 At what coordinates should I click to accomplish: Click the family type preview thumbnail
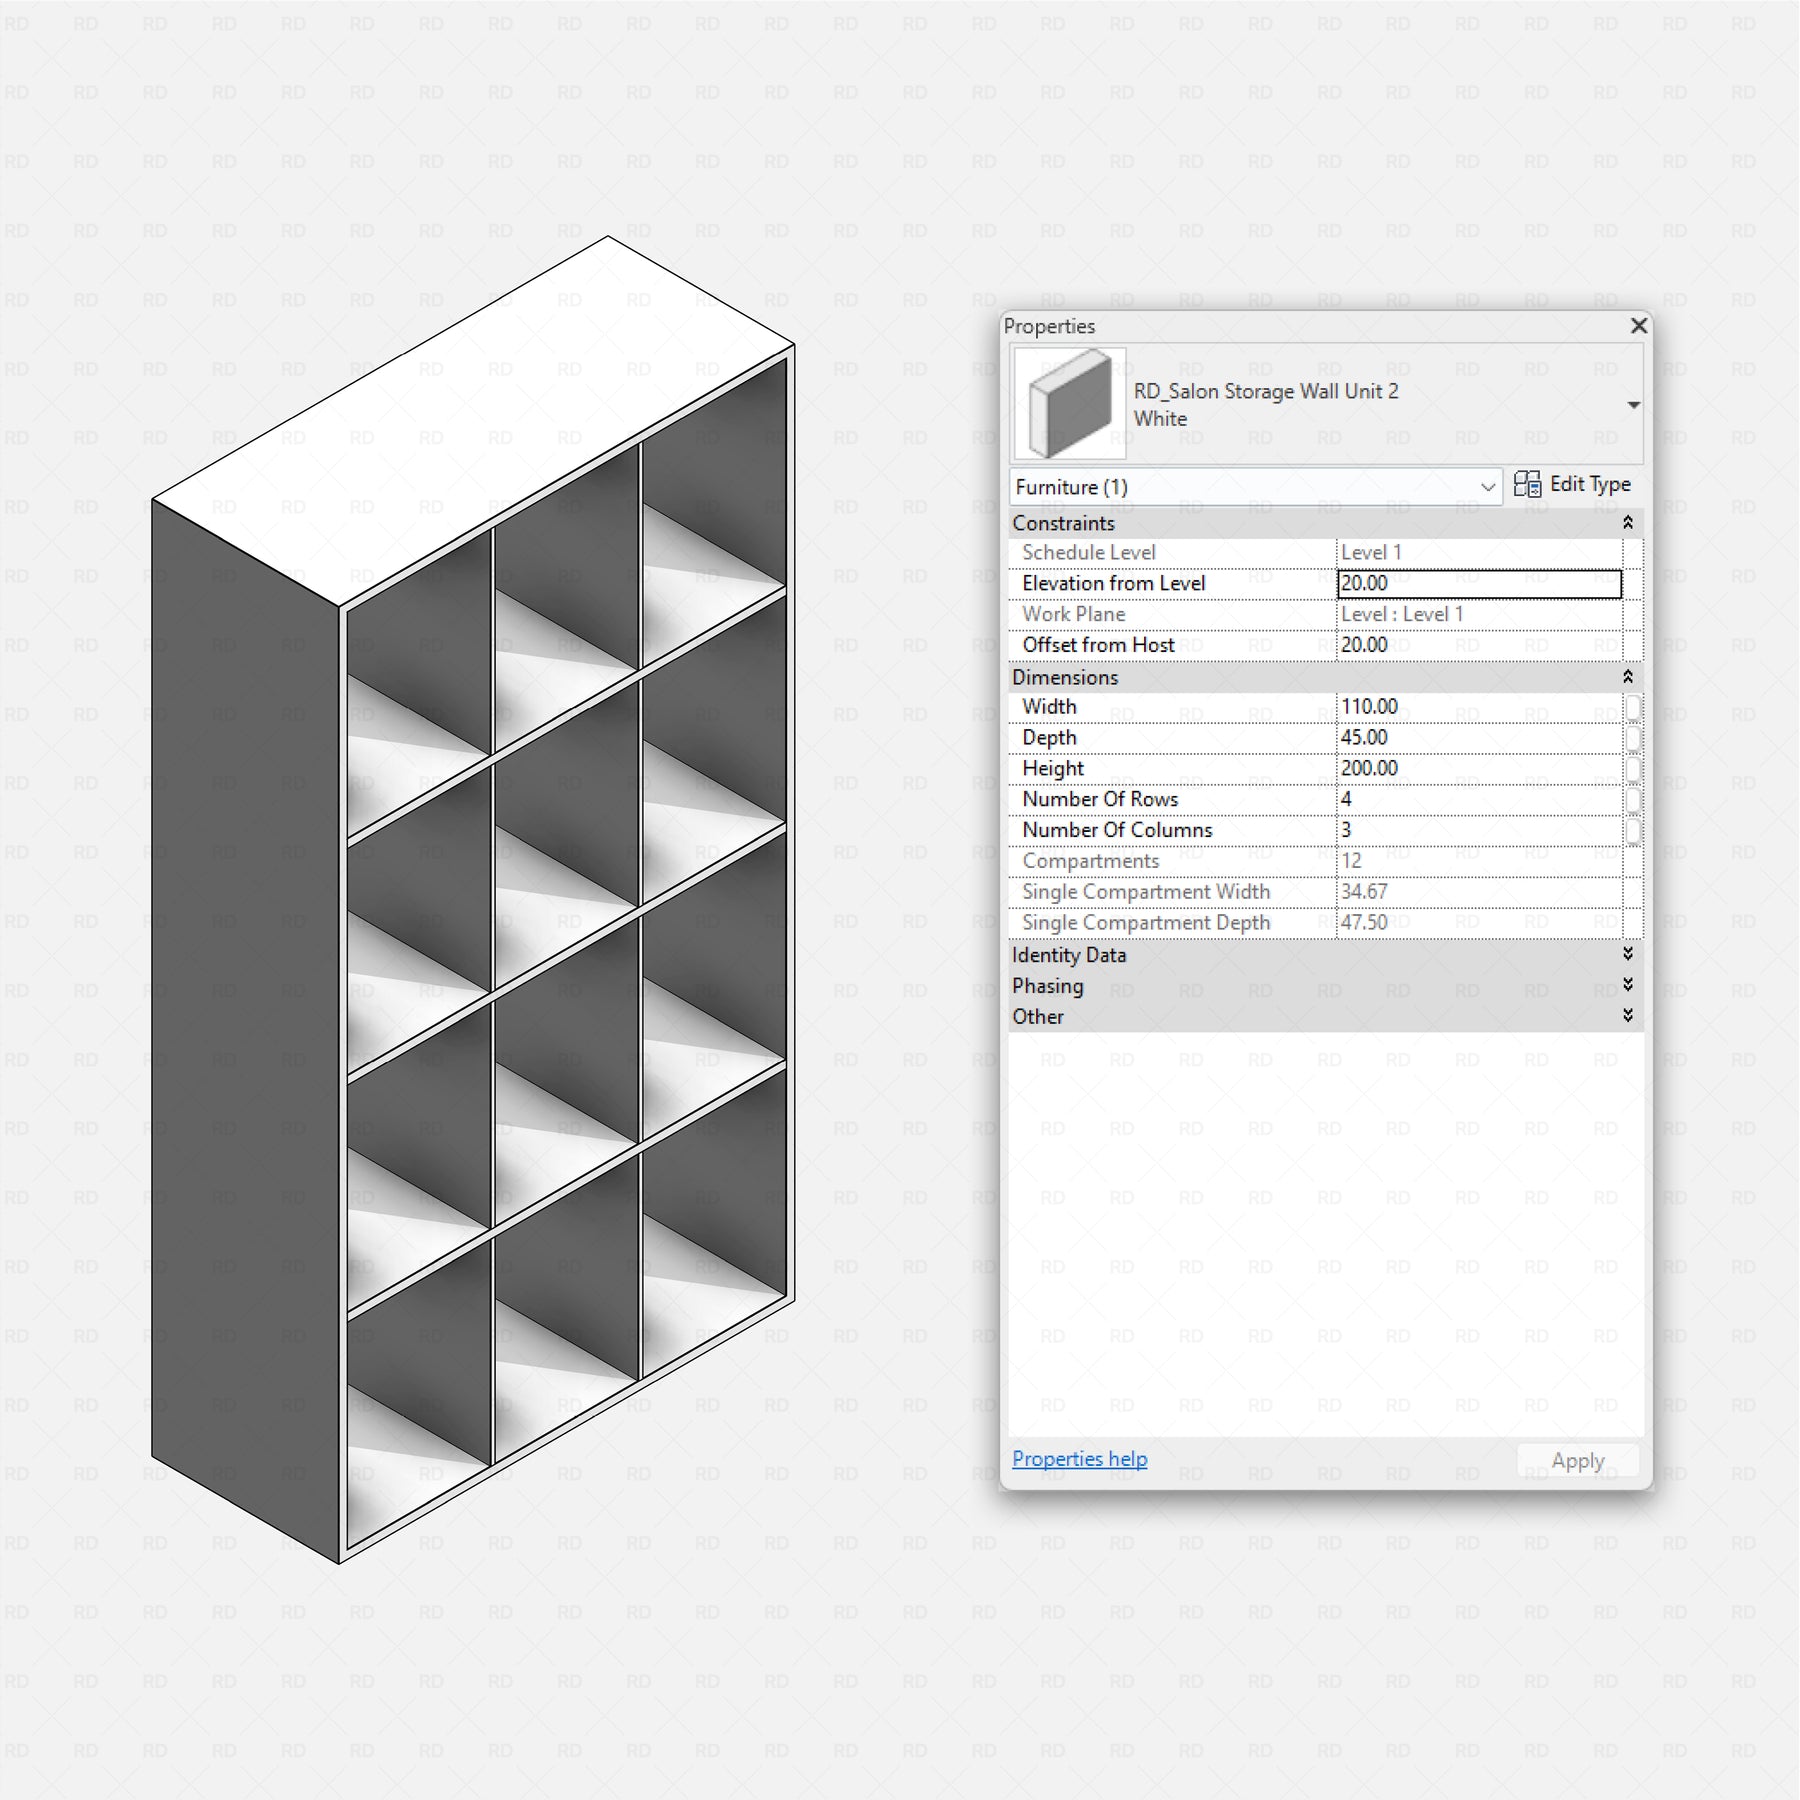pos(1069,403)
